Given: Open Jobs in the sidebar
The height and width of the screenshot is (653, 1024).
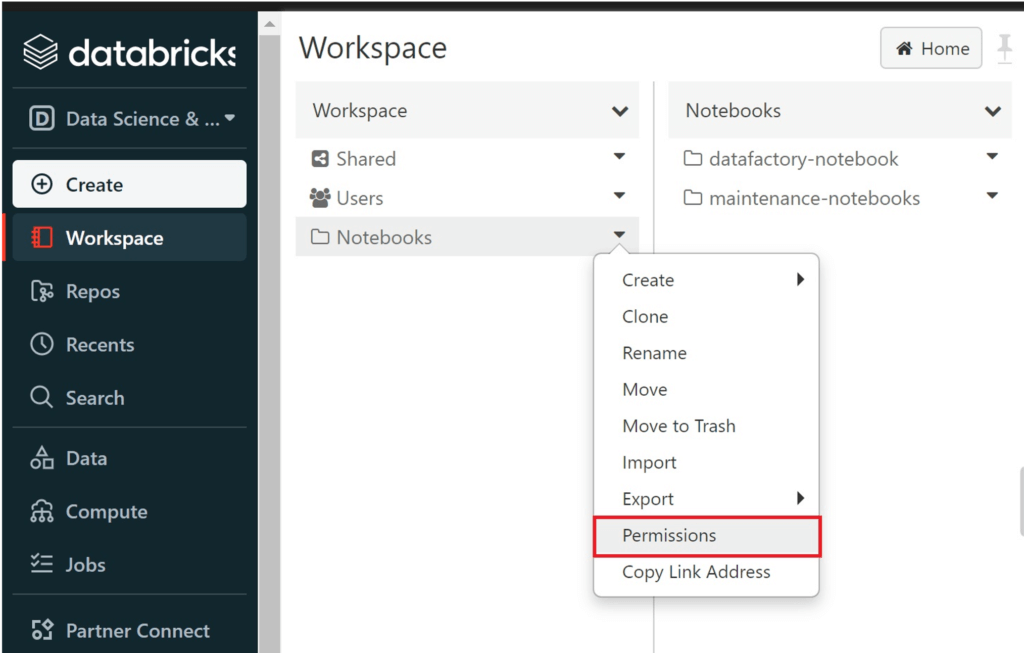Looking at the screenshot, I should click(x=85, y=565).
